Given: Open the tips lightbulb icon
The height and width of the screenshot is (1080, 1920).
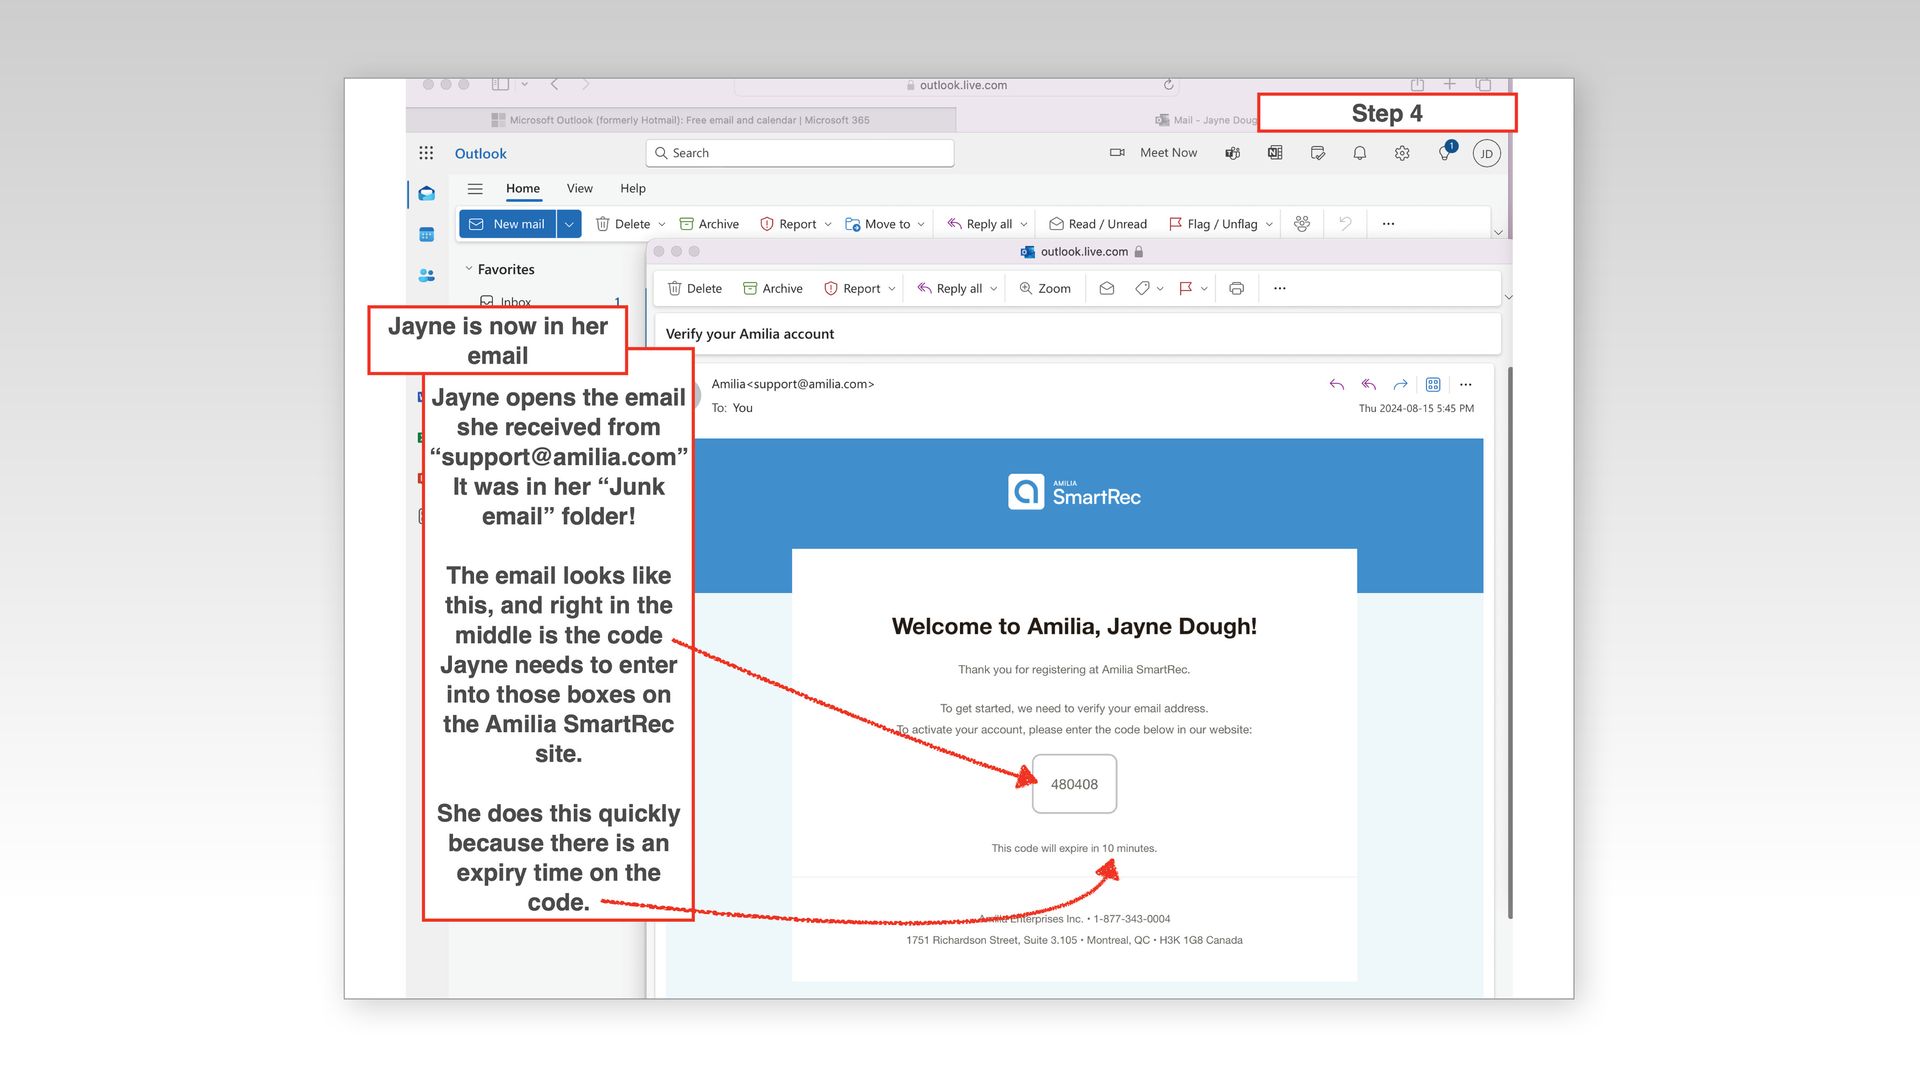Looking at the screenshot, I should point(1445,153).
